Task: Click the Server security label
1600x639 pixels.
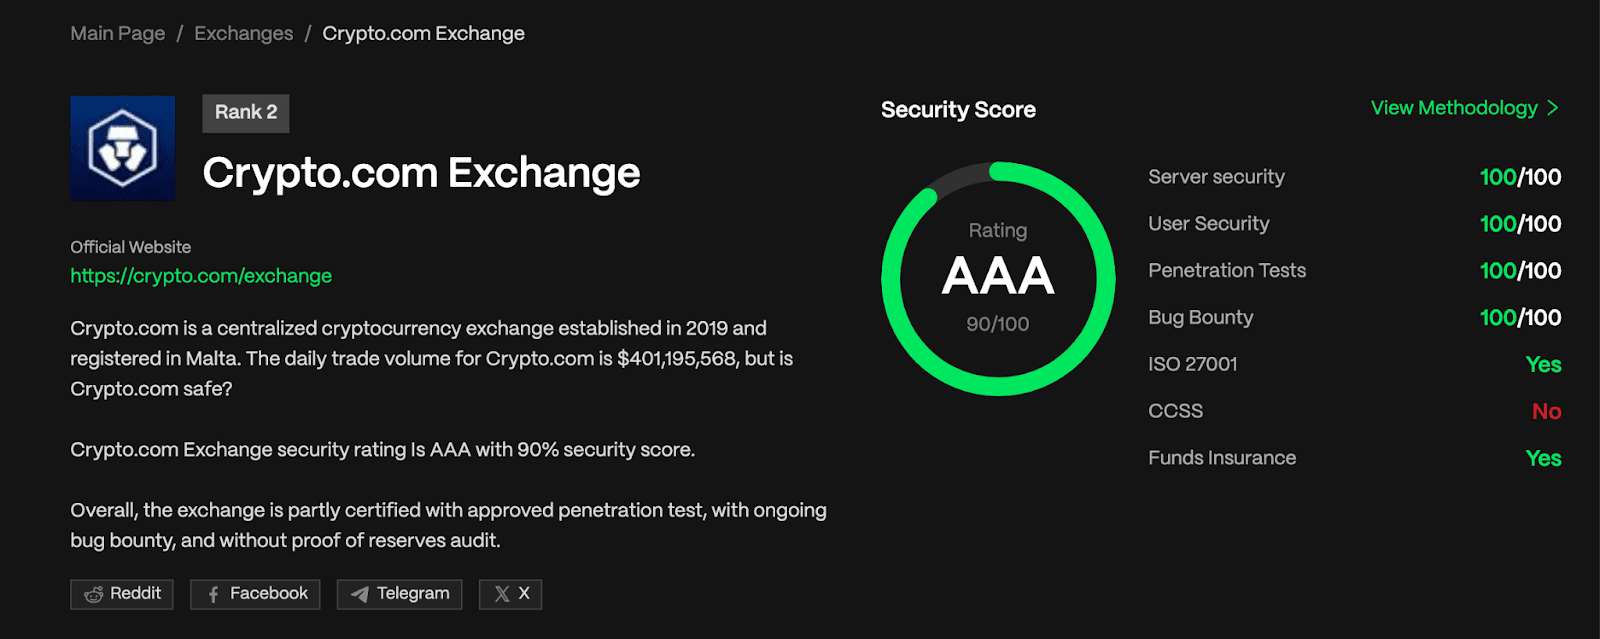Action: point(1216,177)
